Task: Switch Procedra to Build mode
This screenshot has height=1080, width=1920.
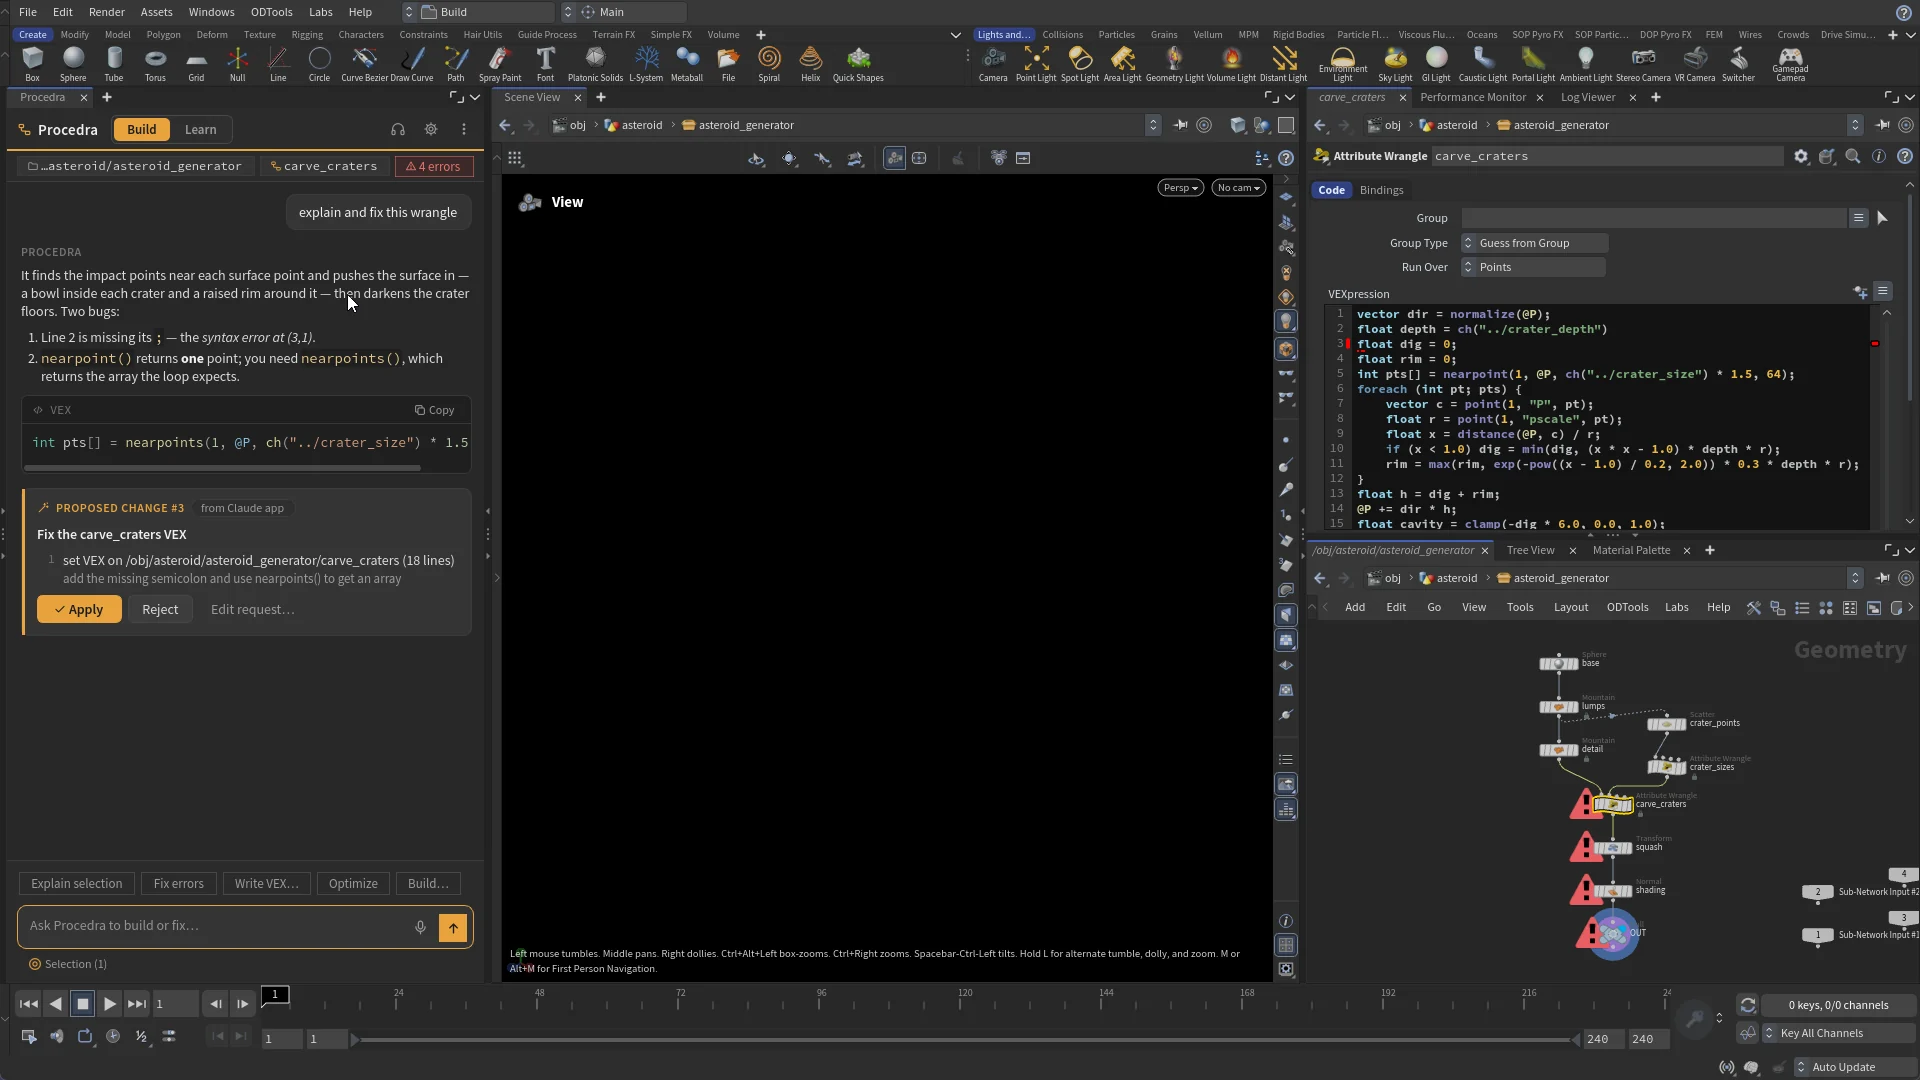Action: (141, 129)
